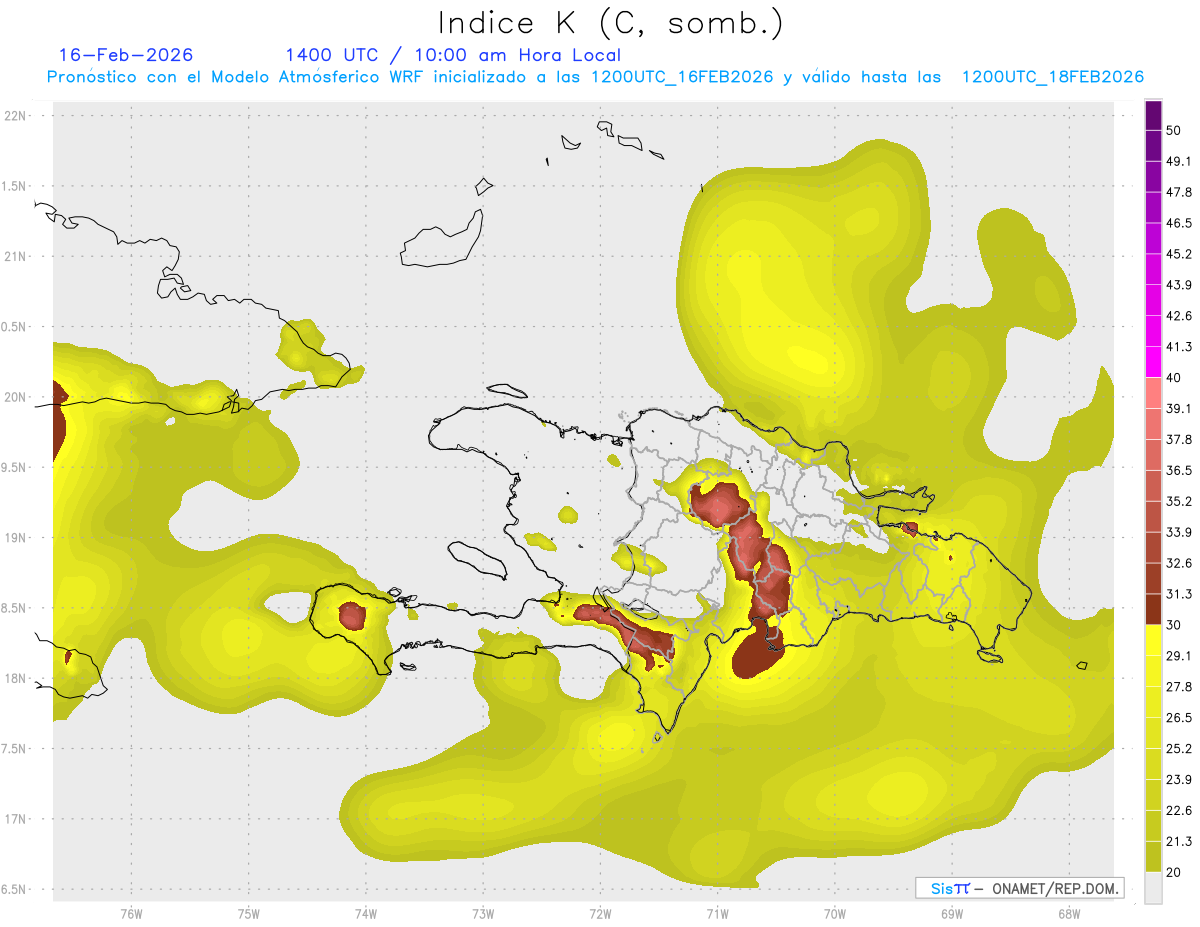Click the colorbar value "23.9"
Viewport: 1200px width, 927px height.
click(1179, 779)
